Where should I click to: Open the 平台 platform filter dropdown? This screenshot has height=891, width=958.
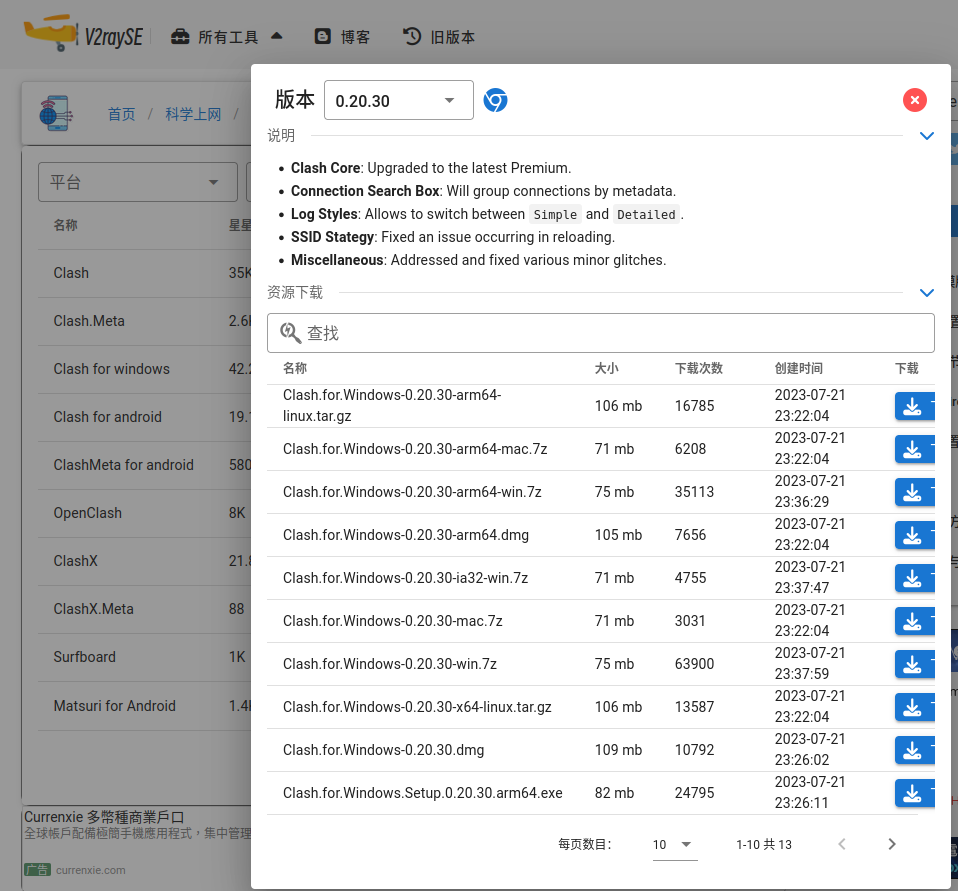[137, 182]
